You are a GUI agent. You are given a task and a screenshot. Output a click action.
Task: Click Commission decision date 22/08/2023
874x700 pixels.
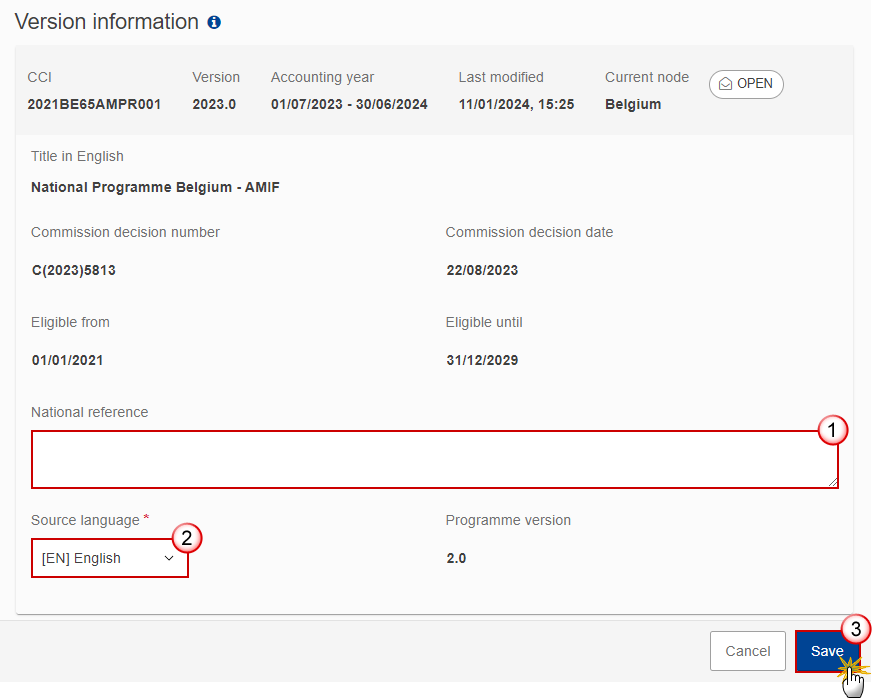coord(482,270)
